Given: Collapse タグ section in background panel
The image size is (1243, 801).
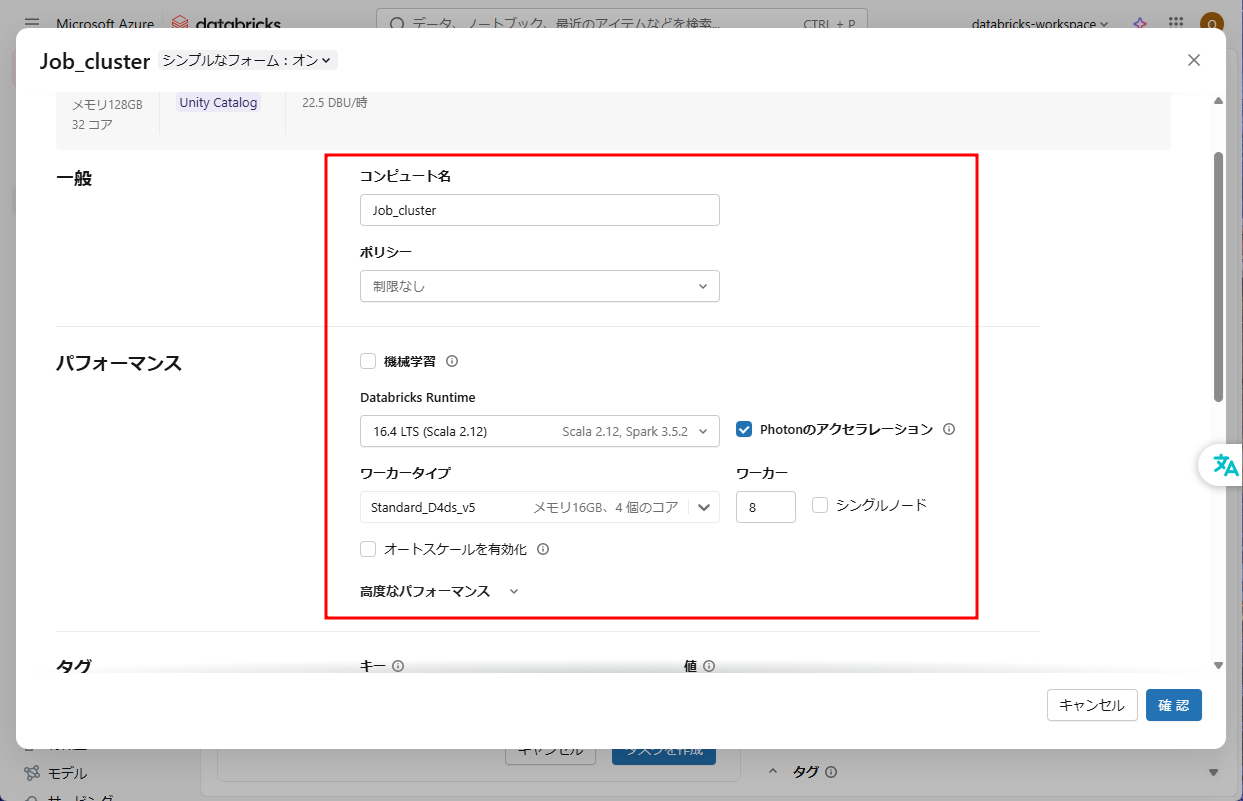Looking at the screenshot, I should [x=773, y=771].
